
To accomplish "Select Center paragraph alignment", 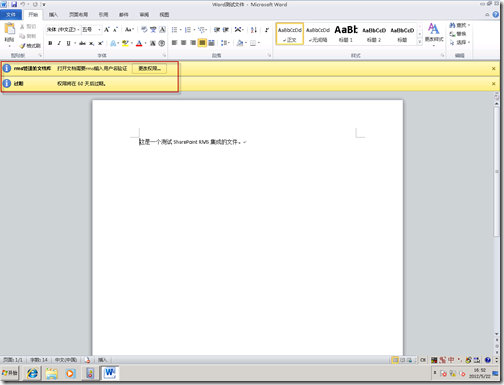I will [183, 43].
